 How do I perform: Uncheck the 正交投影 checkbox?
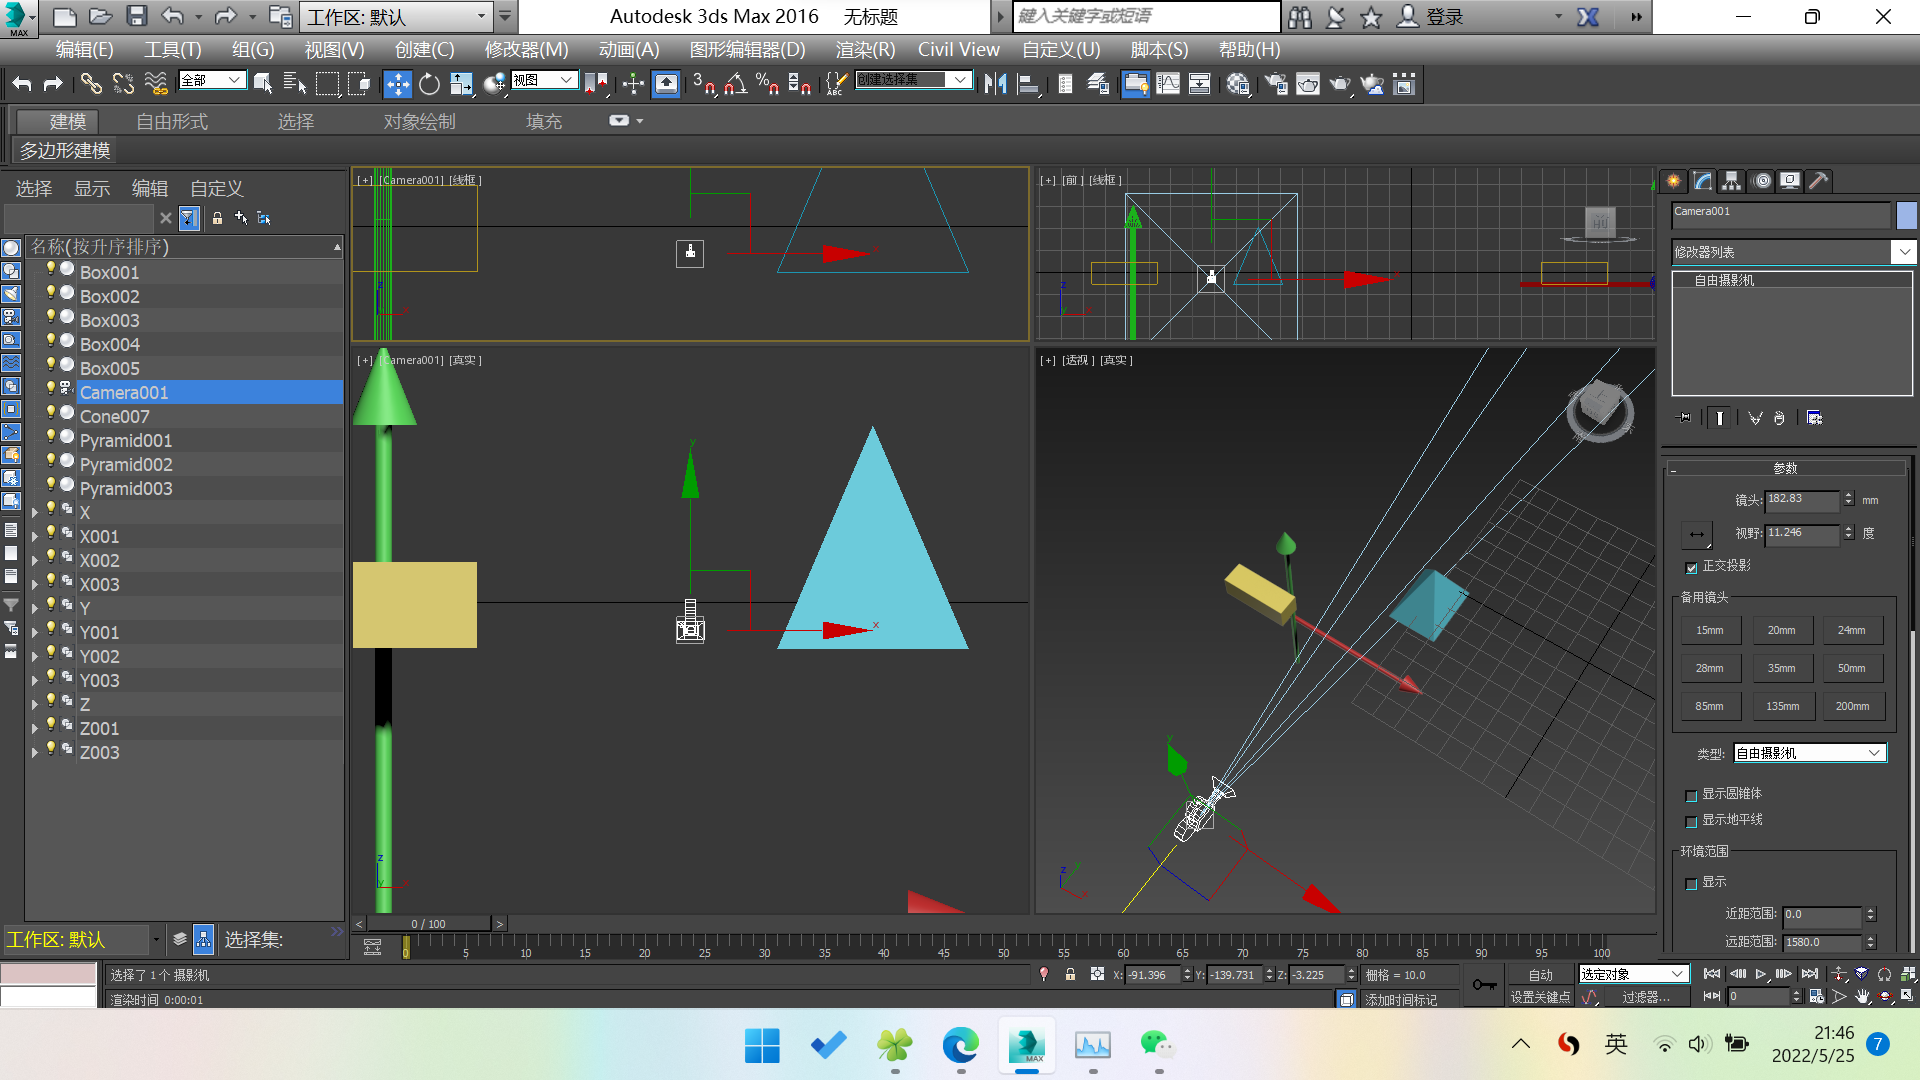(1692, 567)
